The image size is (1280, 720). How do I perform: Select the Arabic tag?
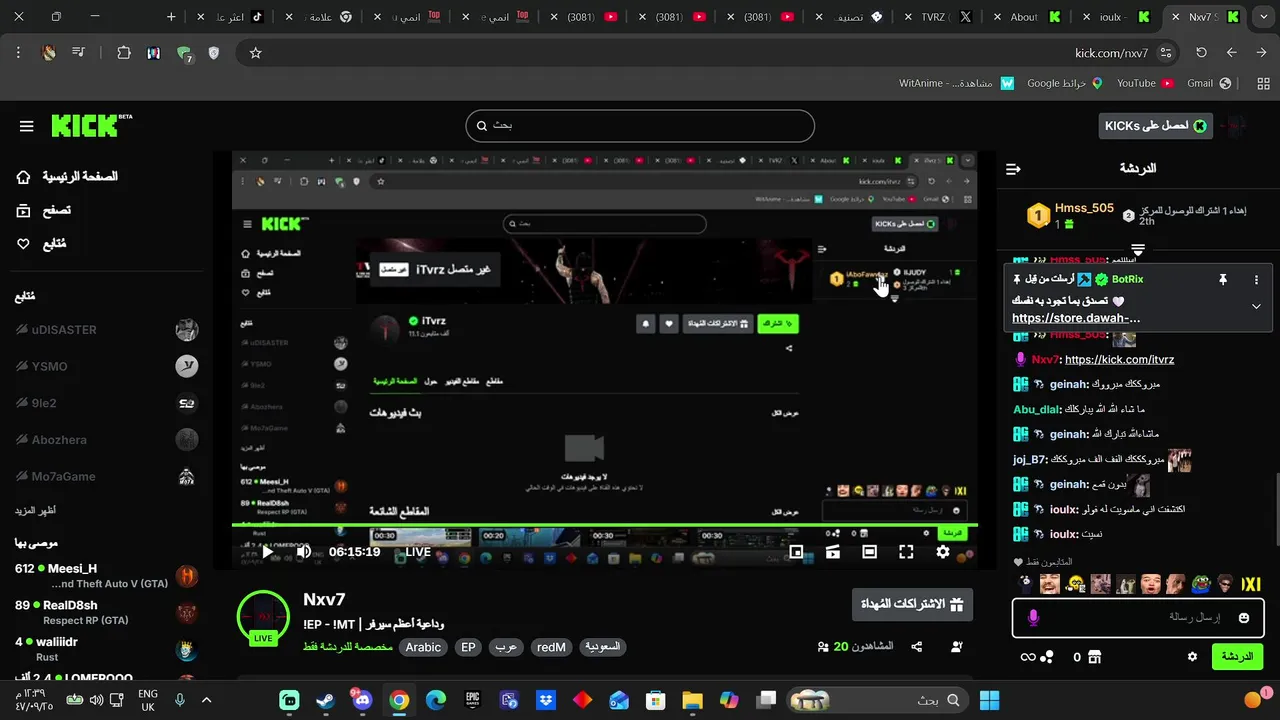pyautogui.click(x=423, y=647)
